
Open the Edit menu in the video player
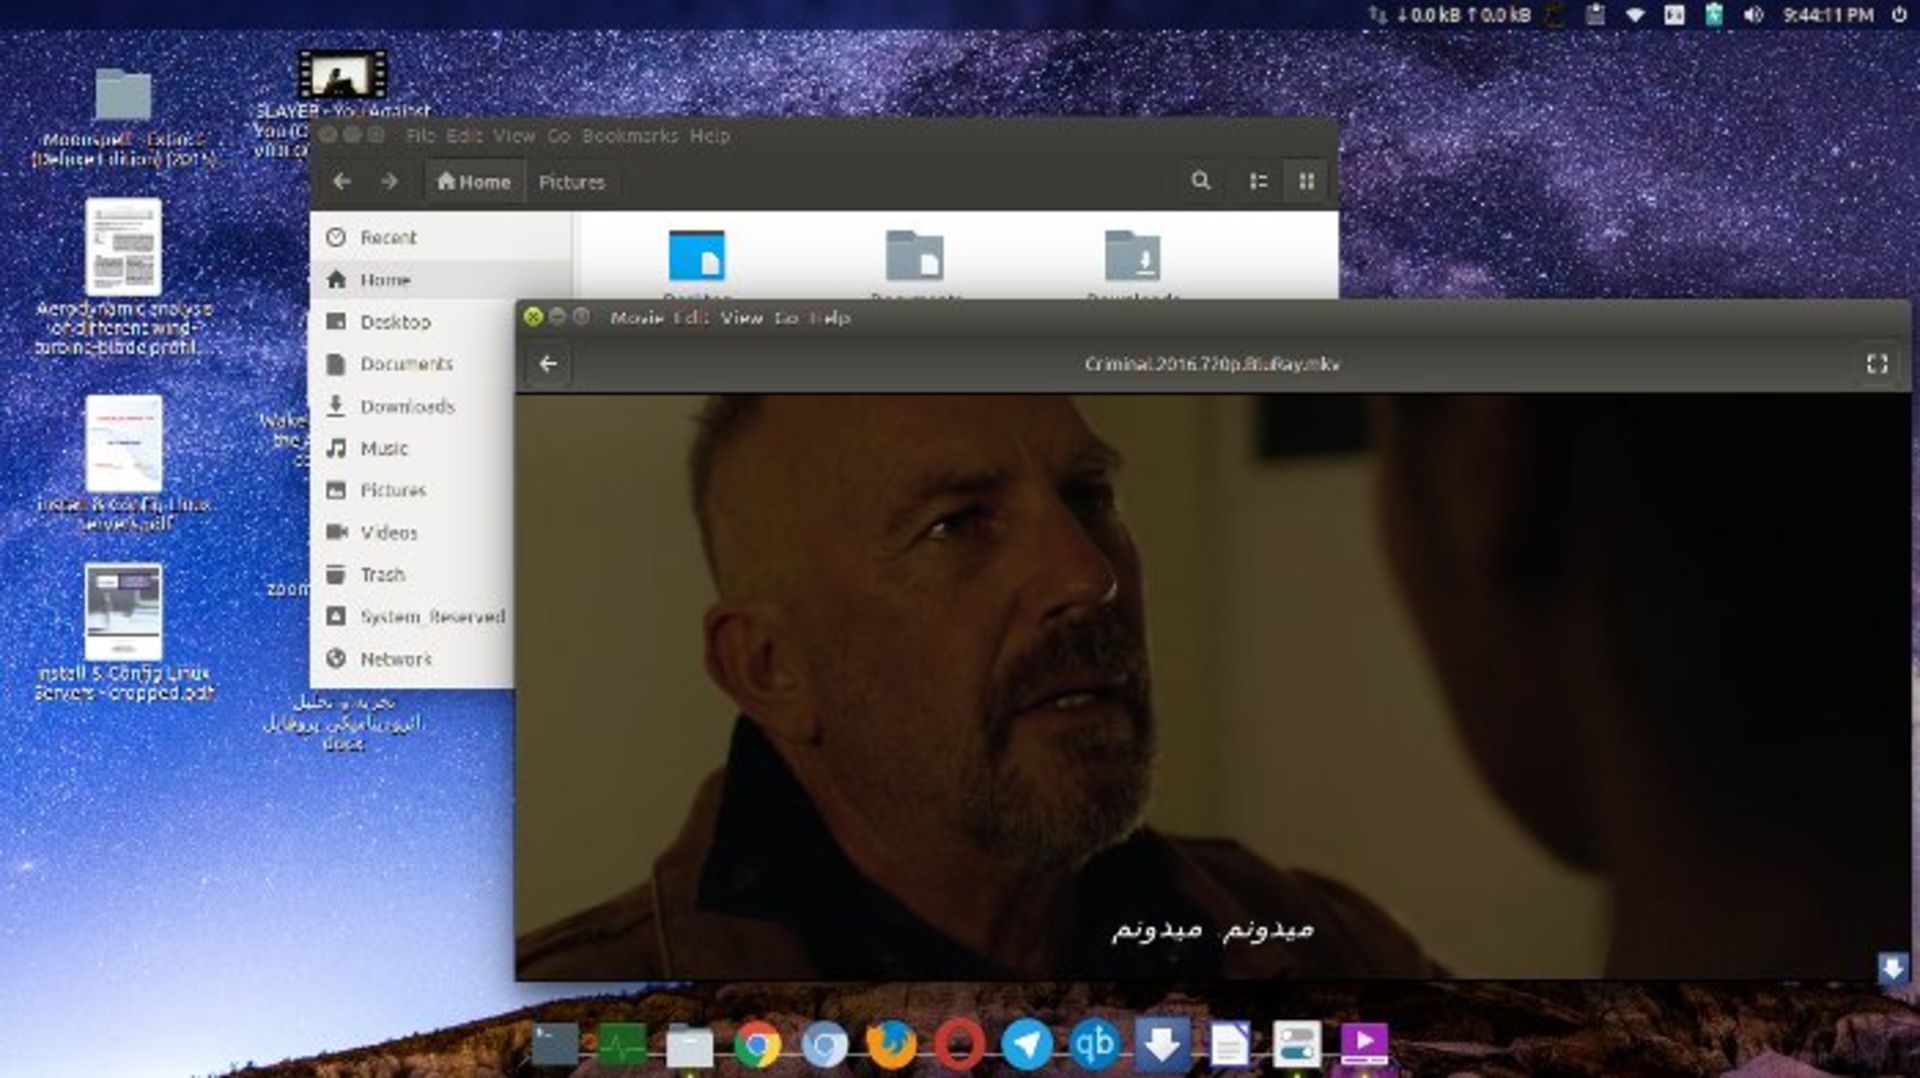(691, 318)
